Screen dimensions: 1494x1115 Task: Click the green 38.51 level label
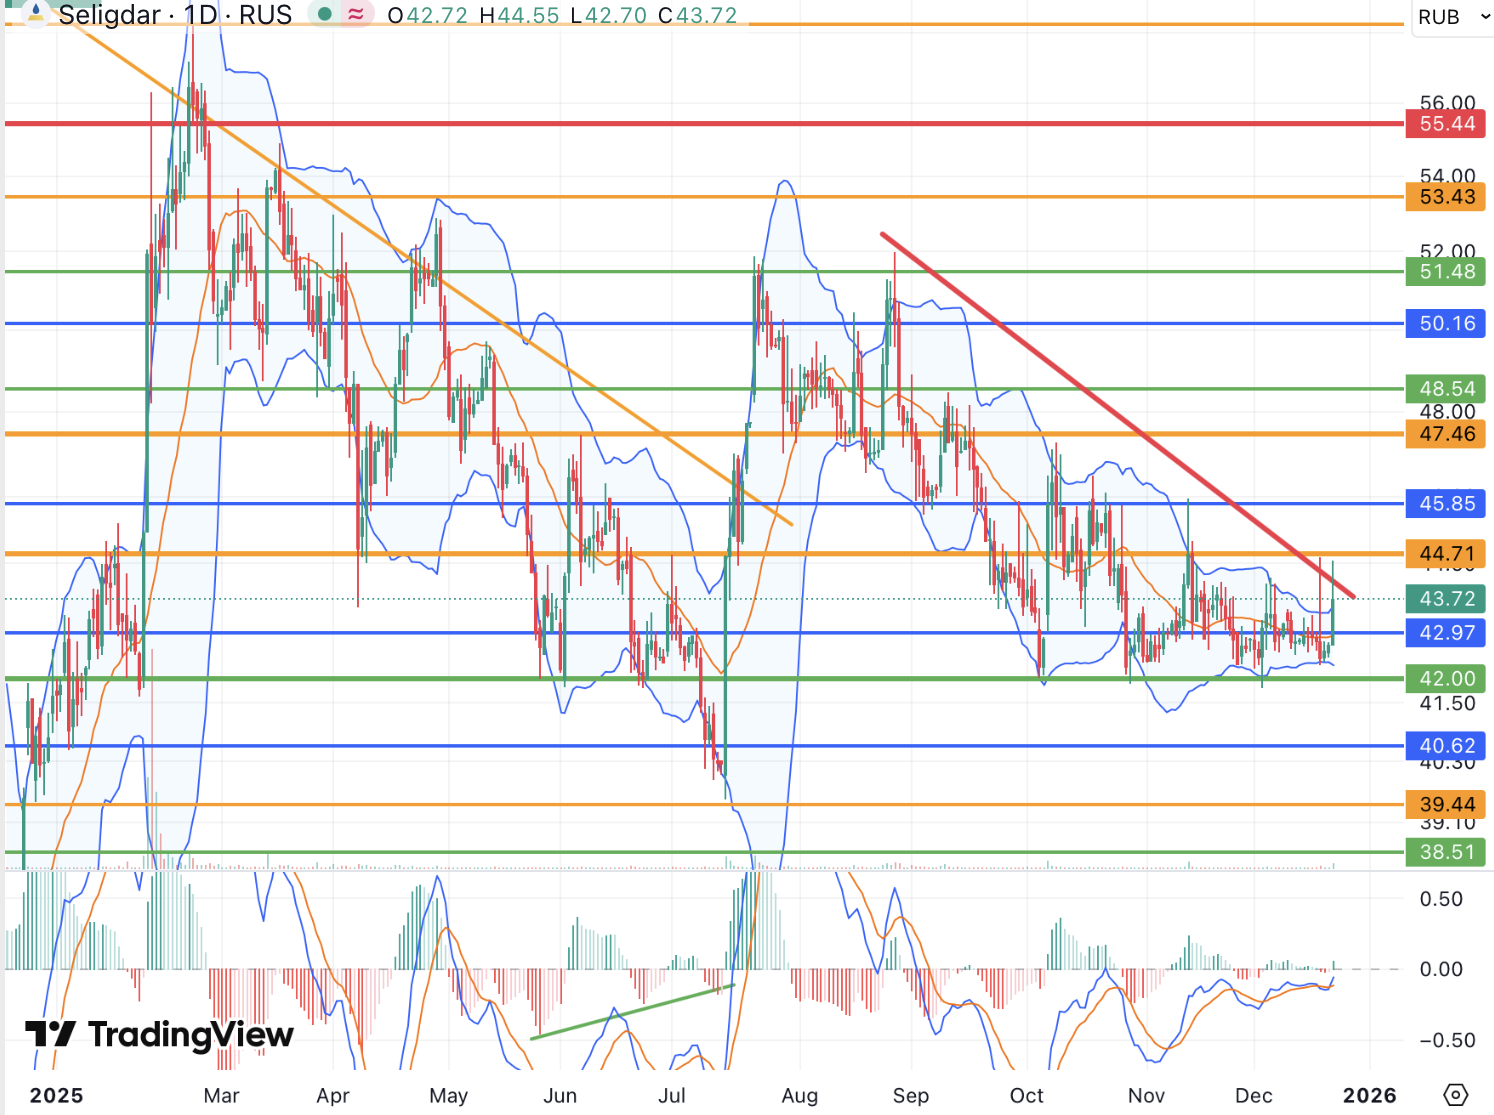pyautogui.click(x=1446, y=852)
